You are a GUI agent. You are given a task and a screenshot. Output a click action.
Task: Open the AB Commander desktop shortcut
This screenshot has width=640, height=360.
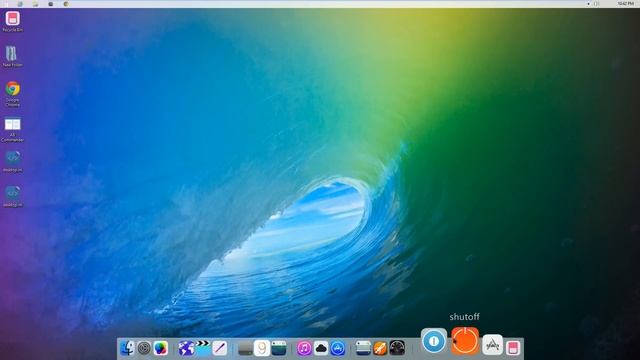click(x=12, y=130)
